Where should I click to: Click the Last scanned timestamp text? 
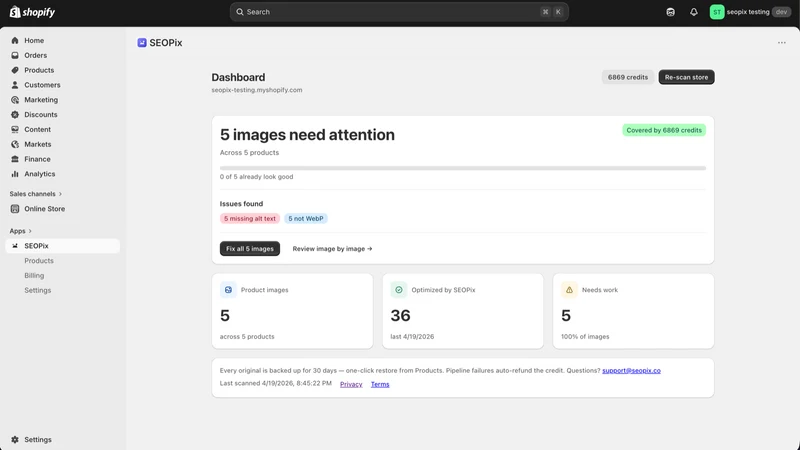point(276,383)
